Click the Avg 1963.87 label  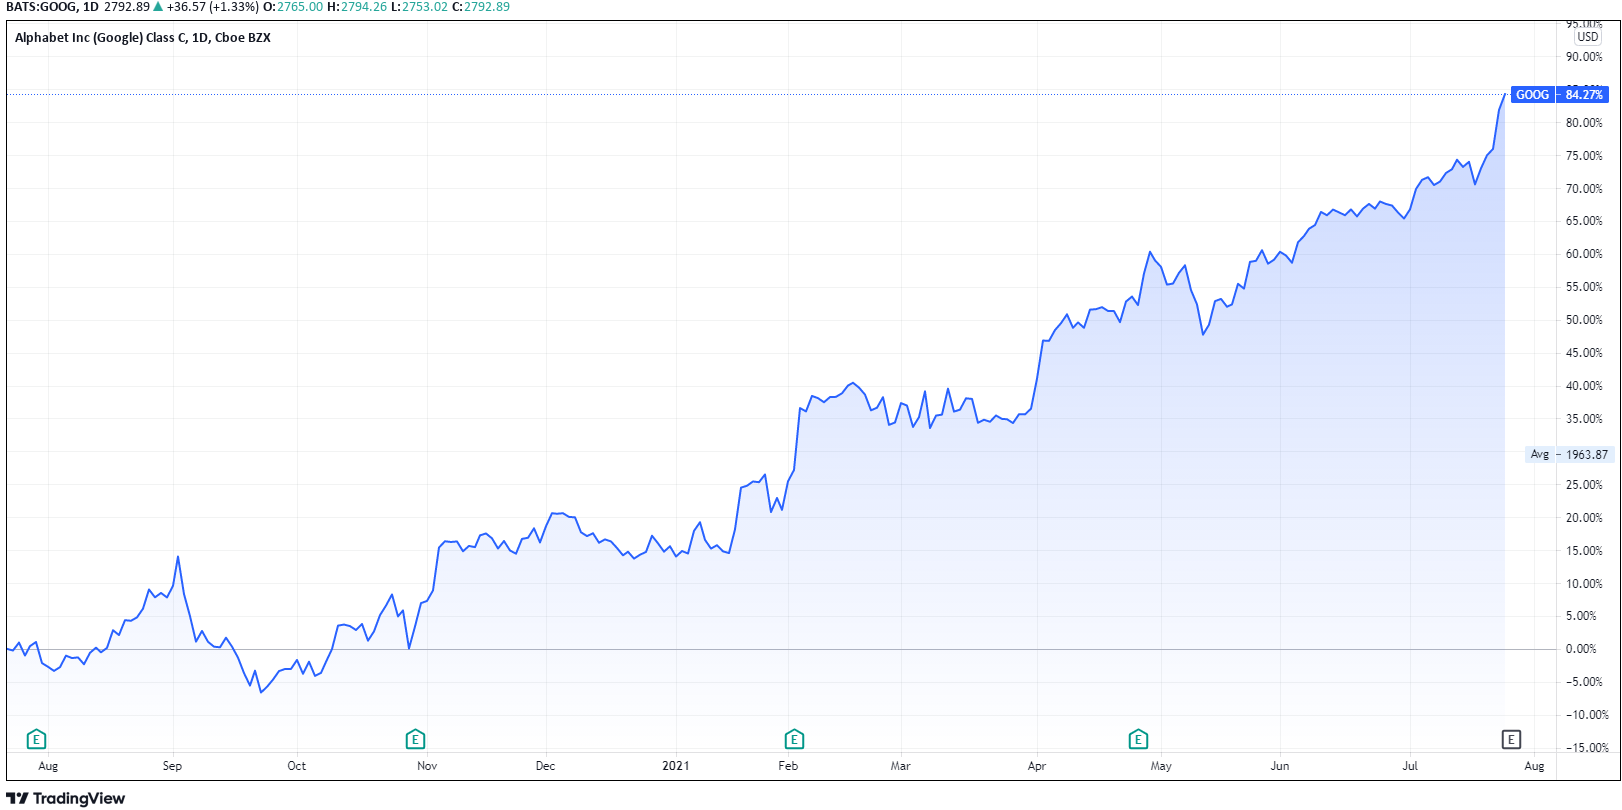(1569, 454)
